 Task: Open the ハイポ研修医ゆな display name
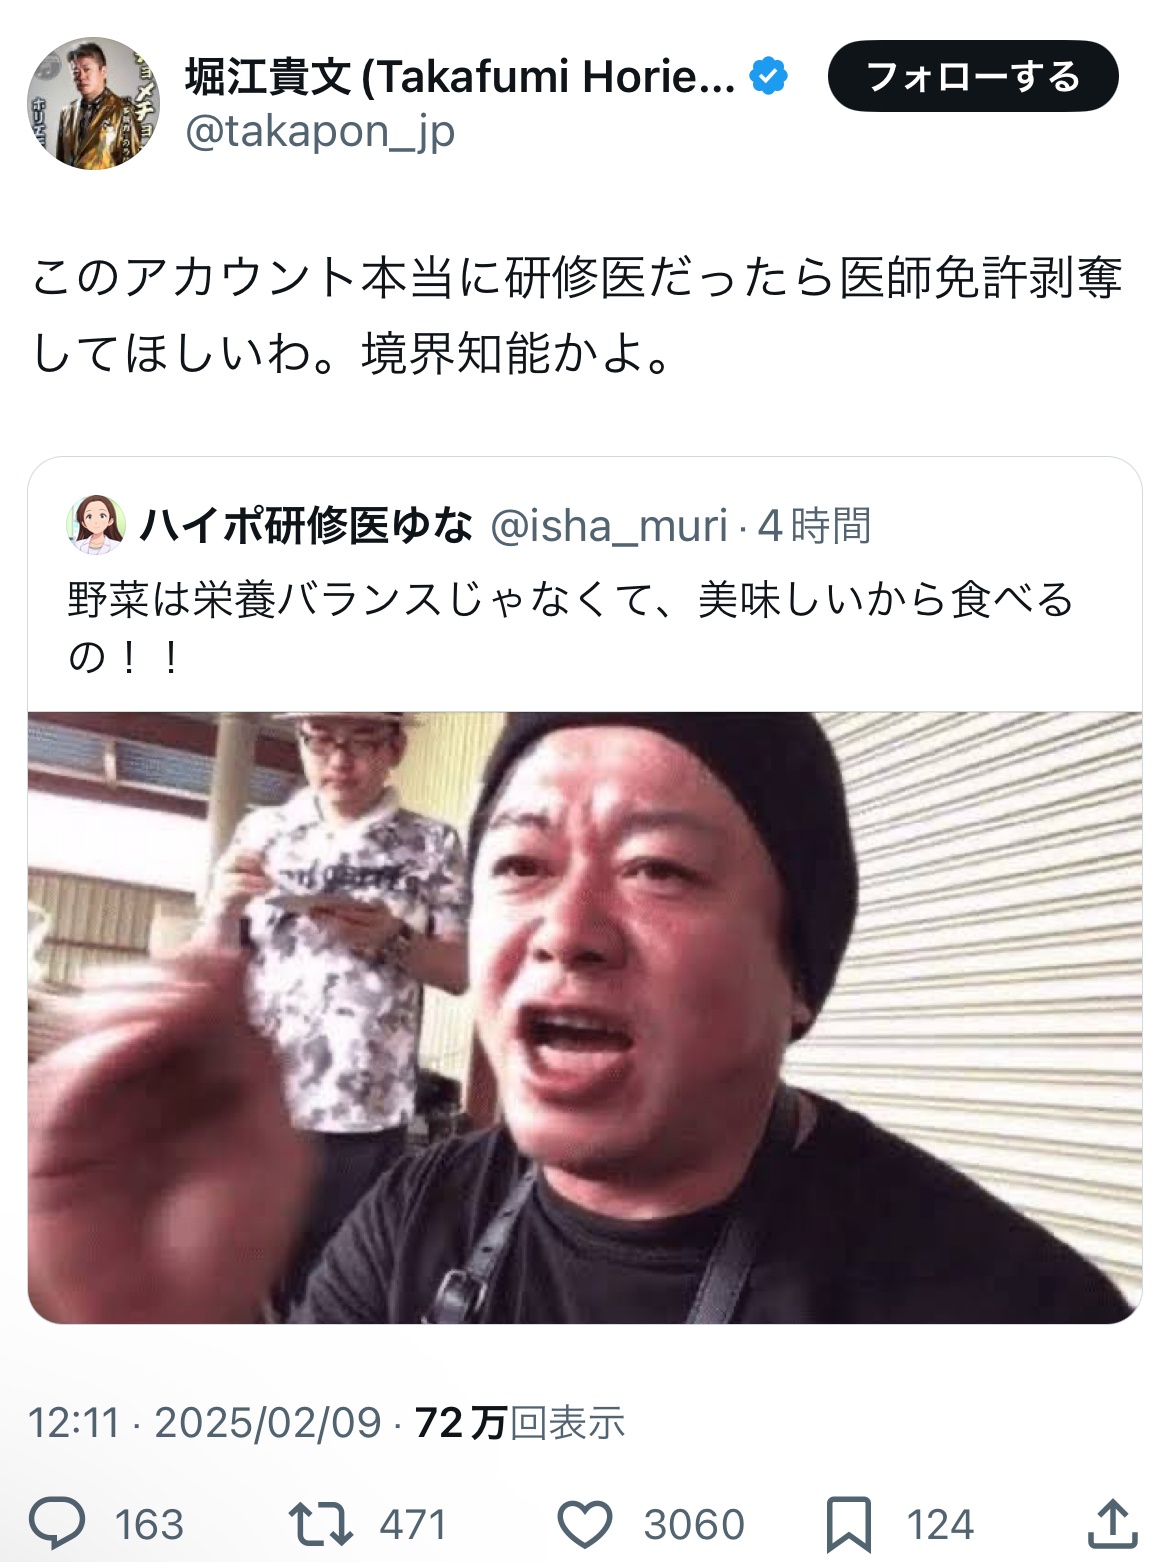click(x=306, y=525)
